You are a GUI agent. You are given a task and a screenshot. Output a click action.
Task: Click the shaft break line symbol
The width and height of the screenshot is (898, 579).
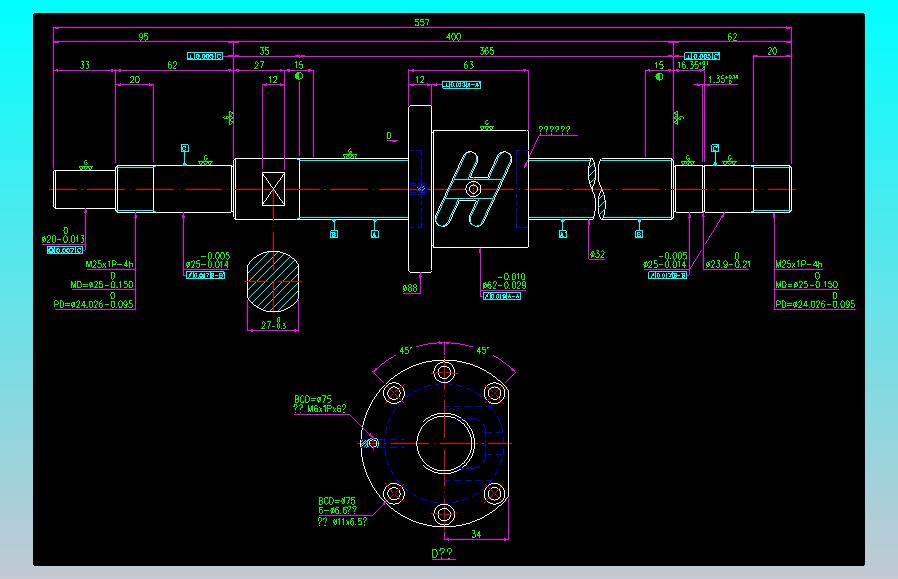click(596, 188)
